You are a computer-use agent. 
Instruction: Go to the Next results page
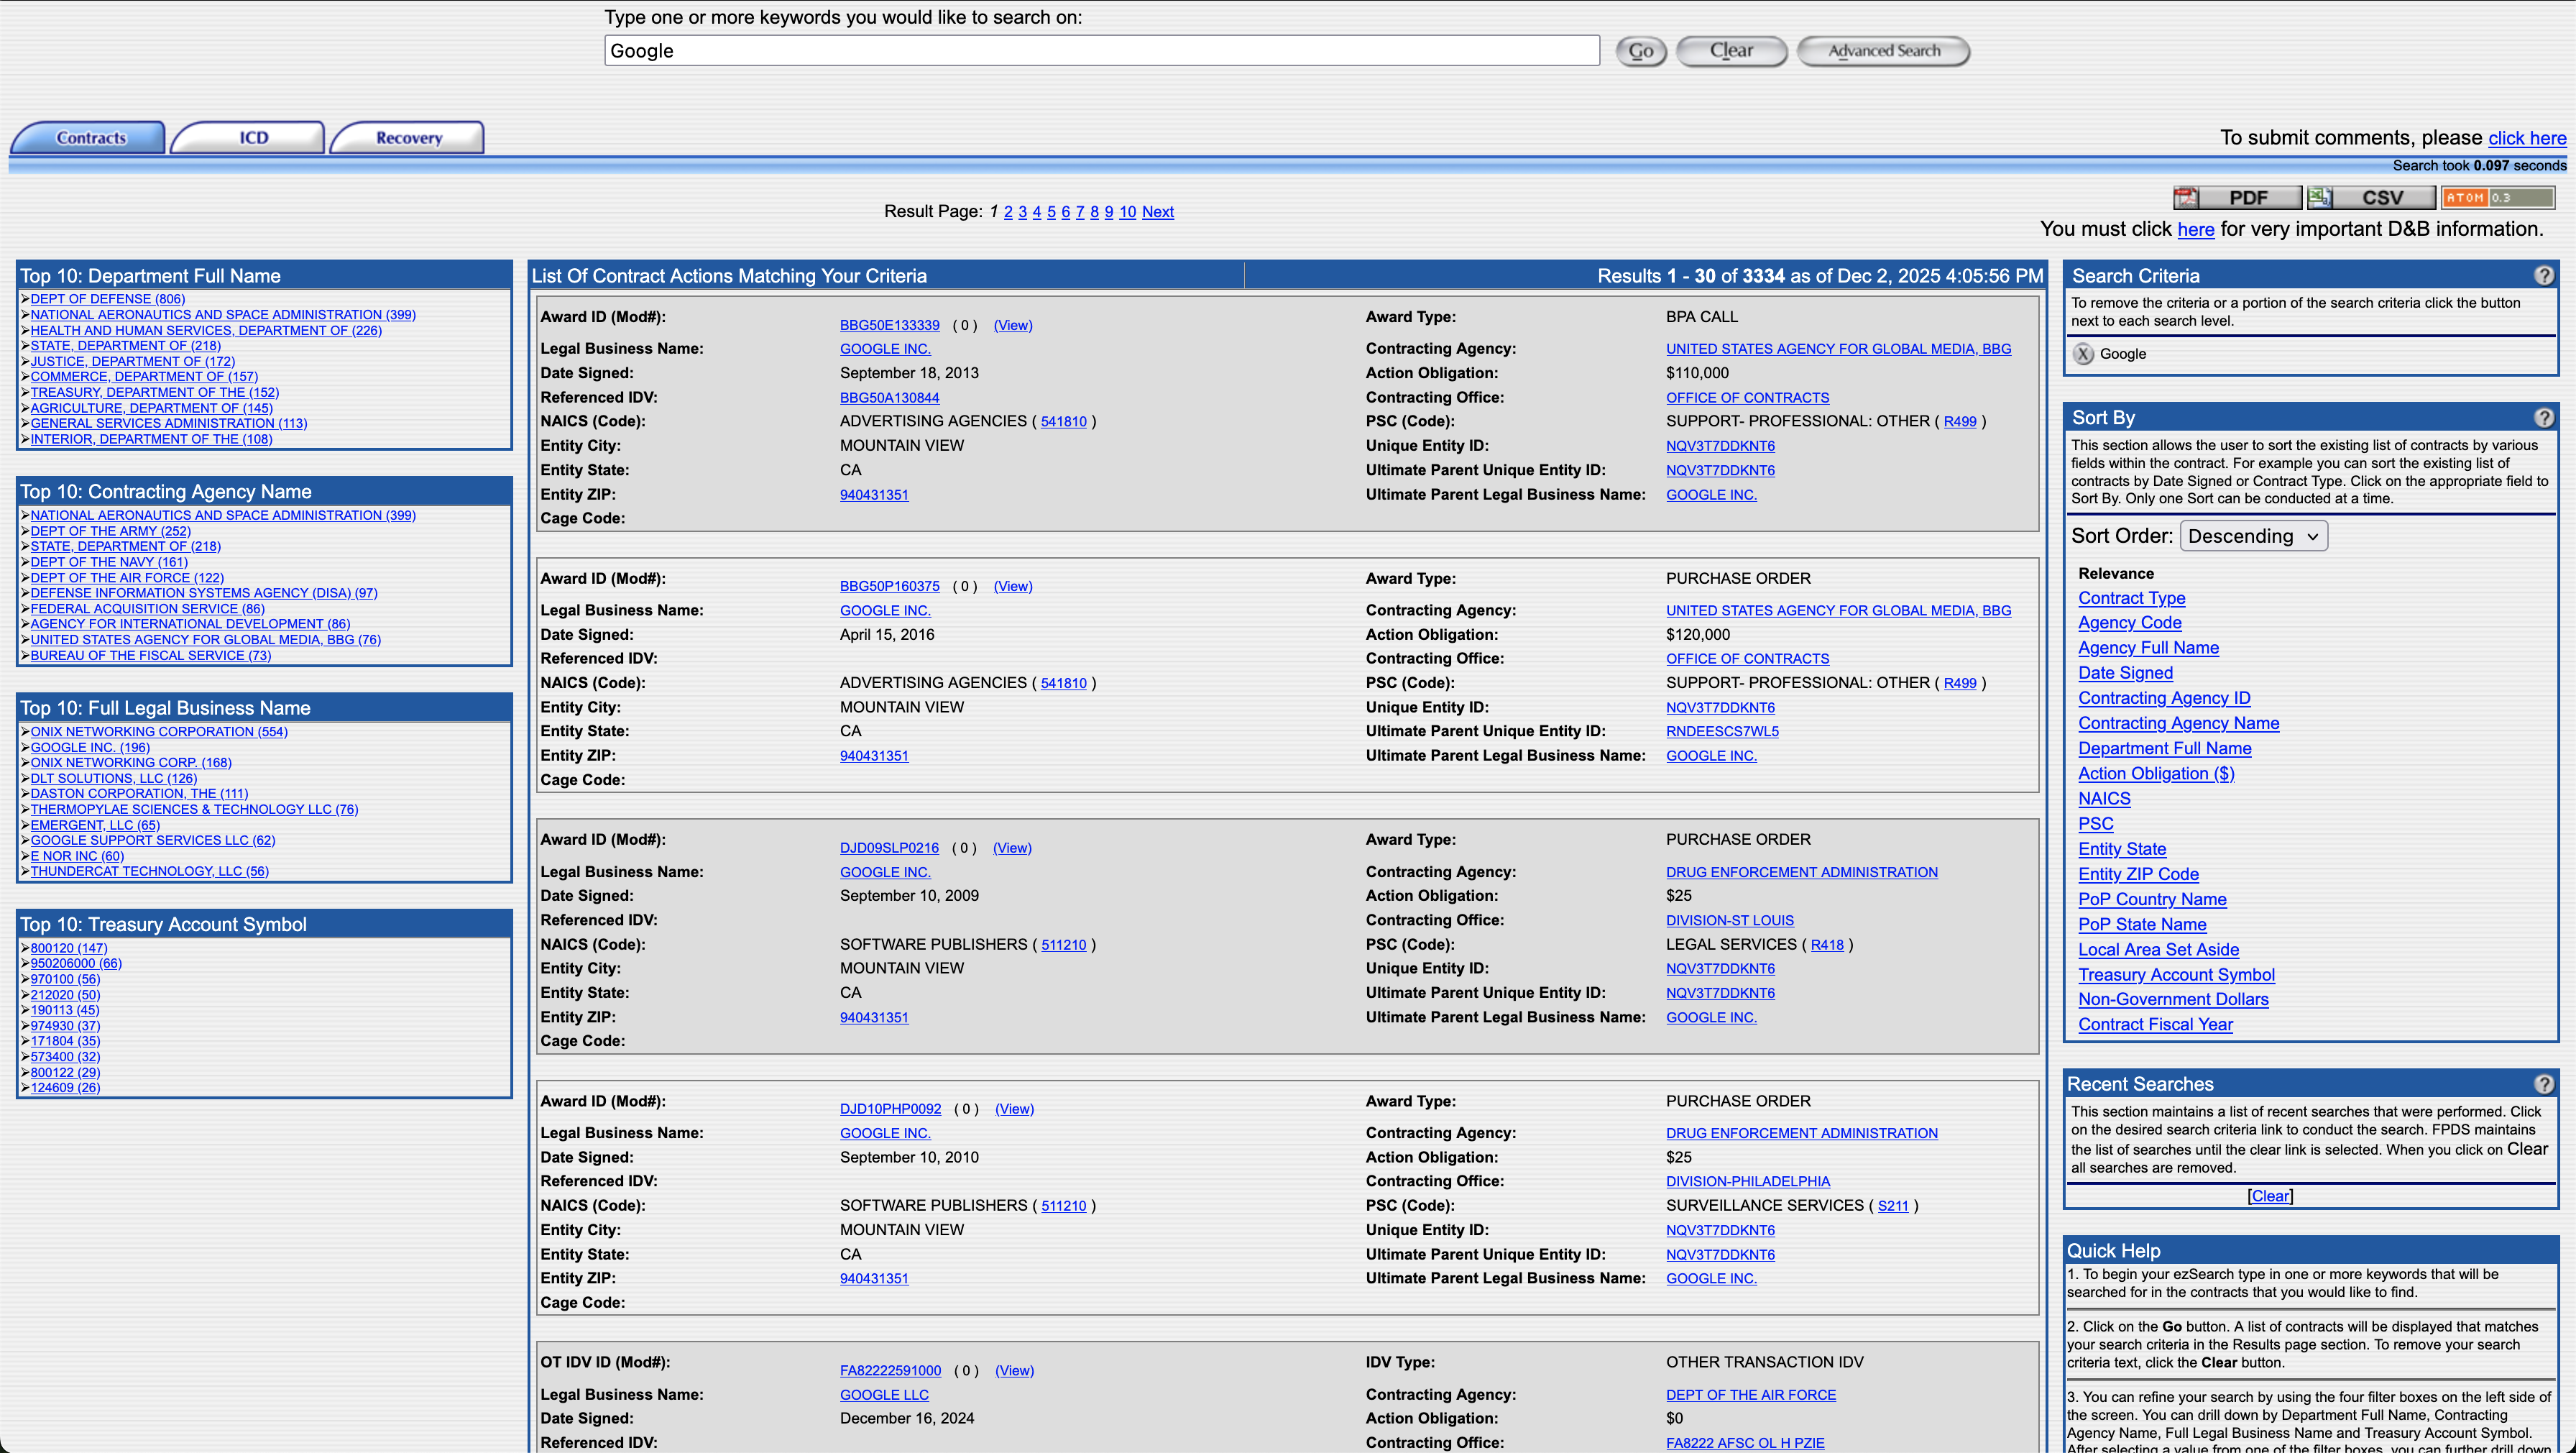pyautogui.click(x=1158, y=211)
